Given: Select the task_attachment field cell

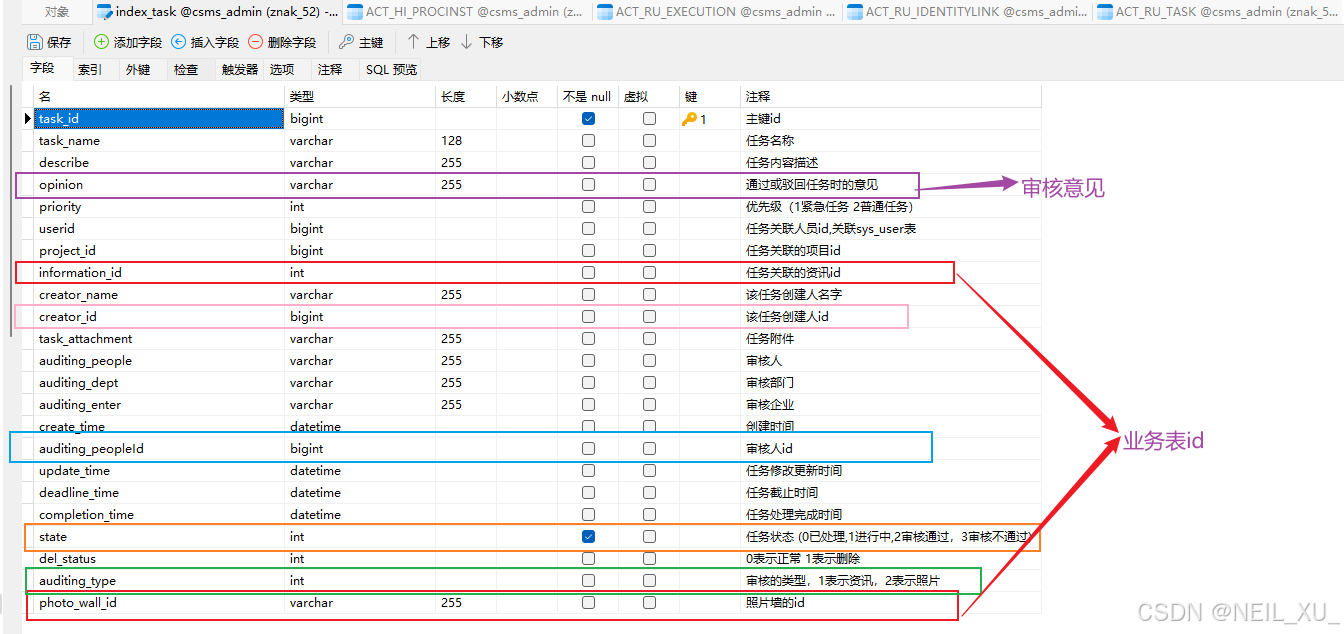Looking at the screenshot, I should click(159, 338).
